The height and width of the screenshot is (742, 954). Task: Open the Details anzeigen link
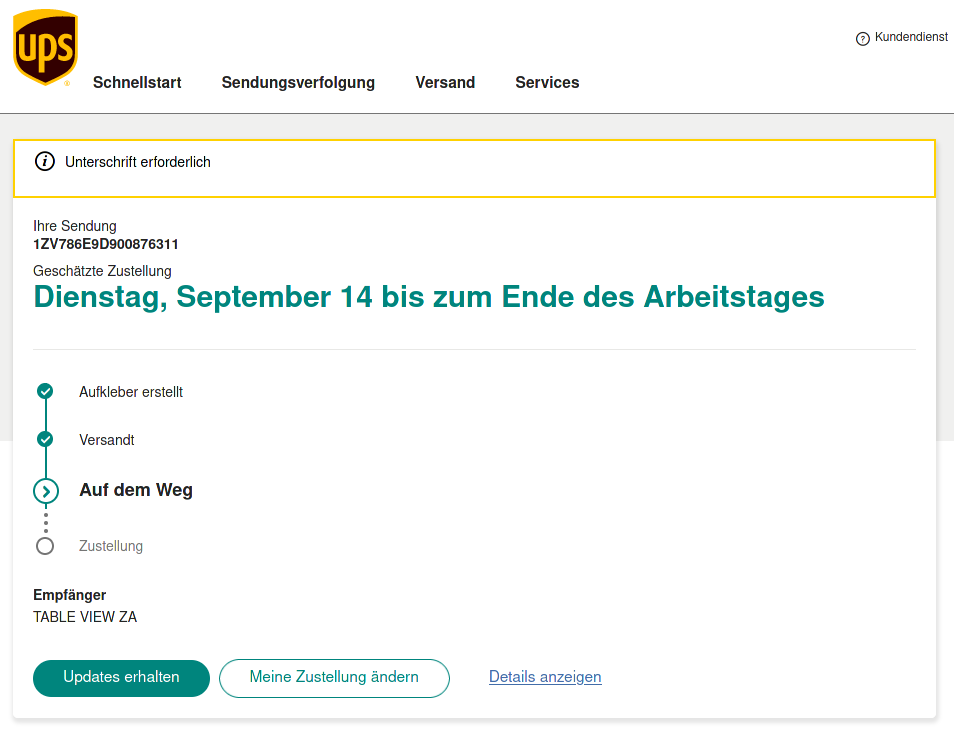point(545,677)
